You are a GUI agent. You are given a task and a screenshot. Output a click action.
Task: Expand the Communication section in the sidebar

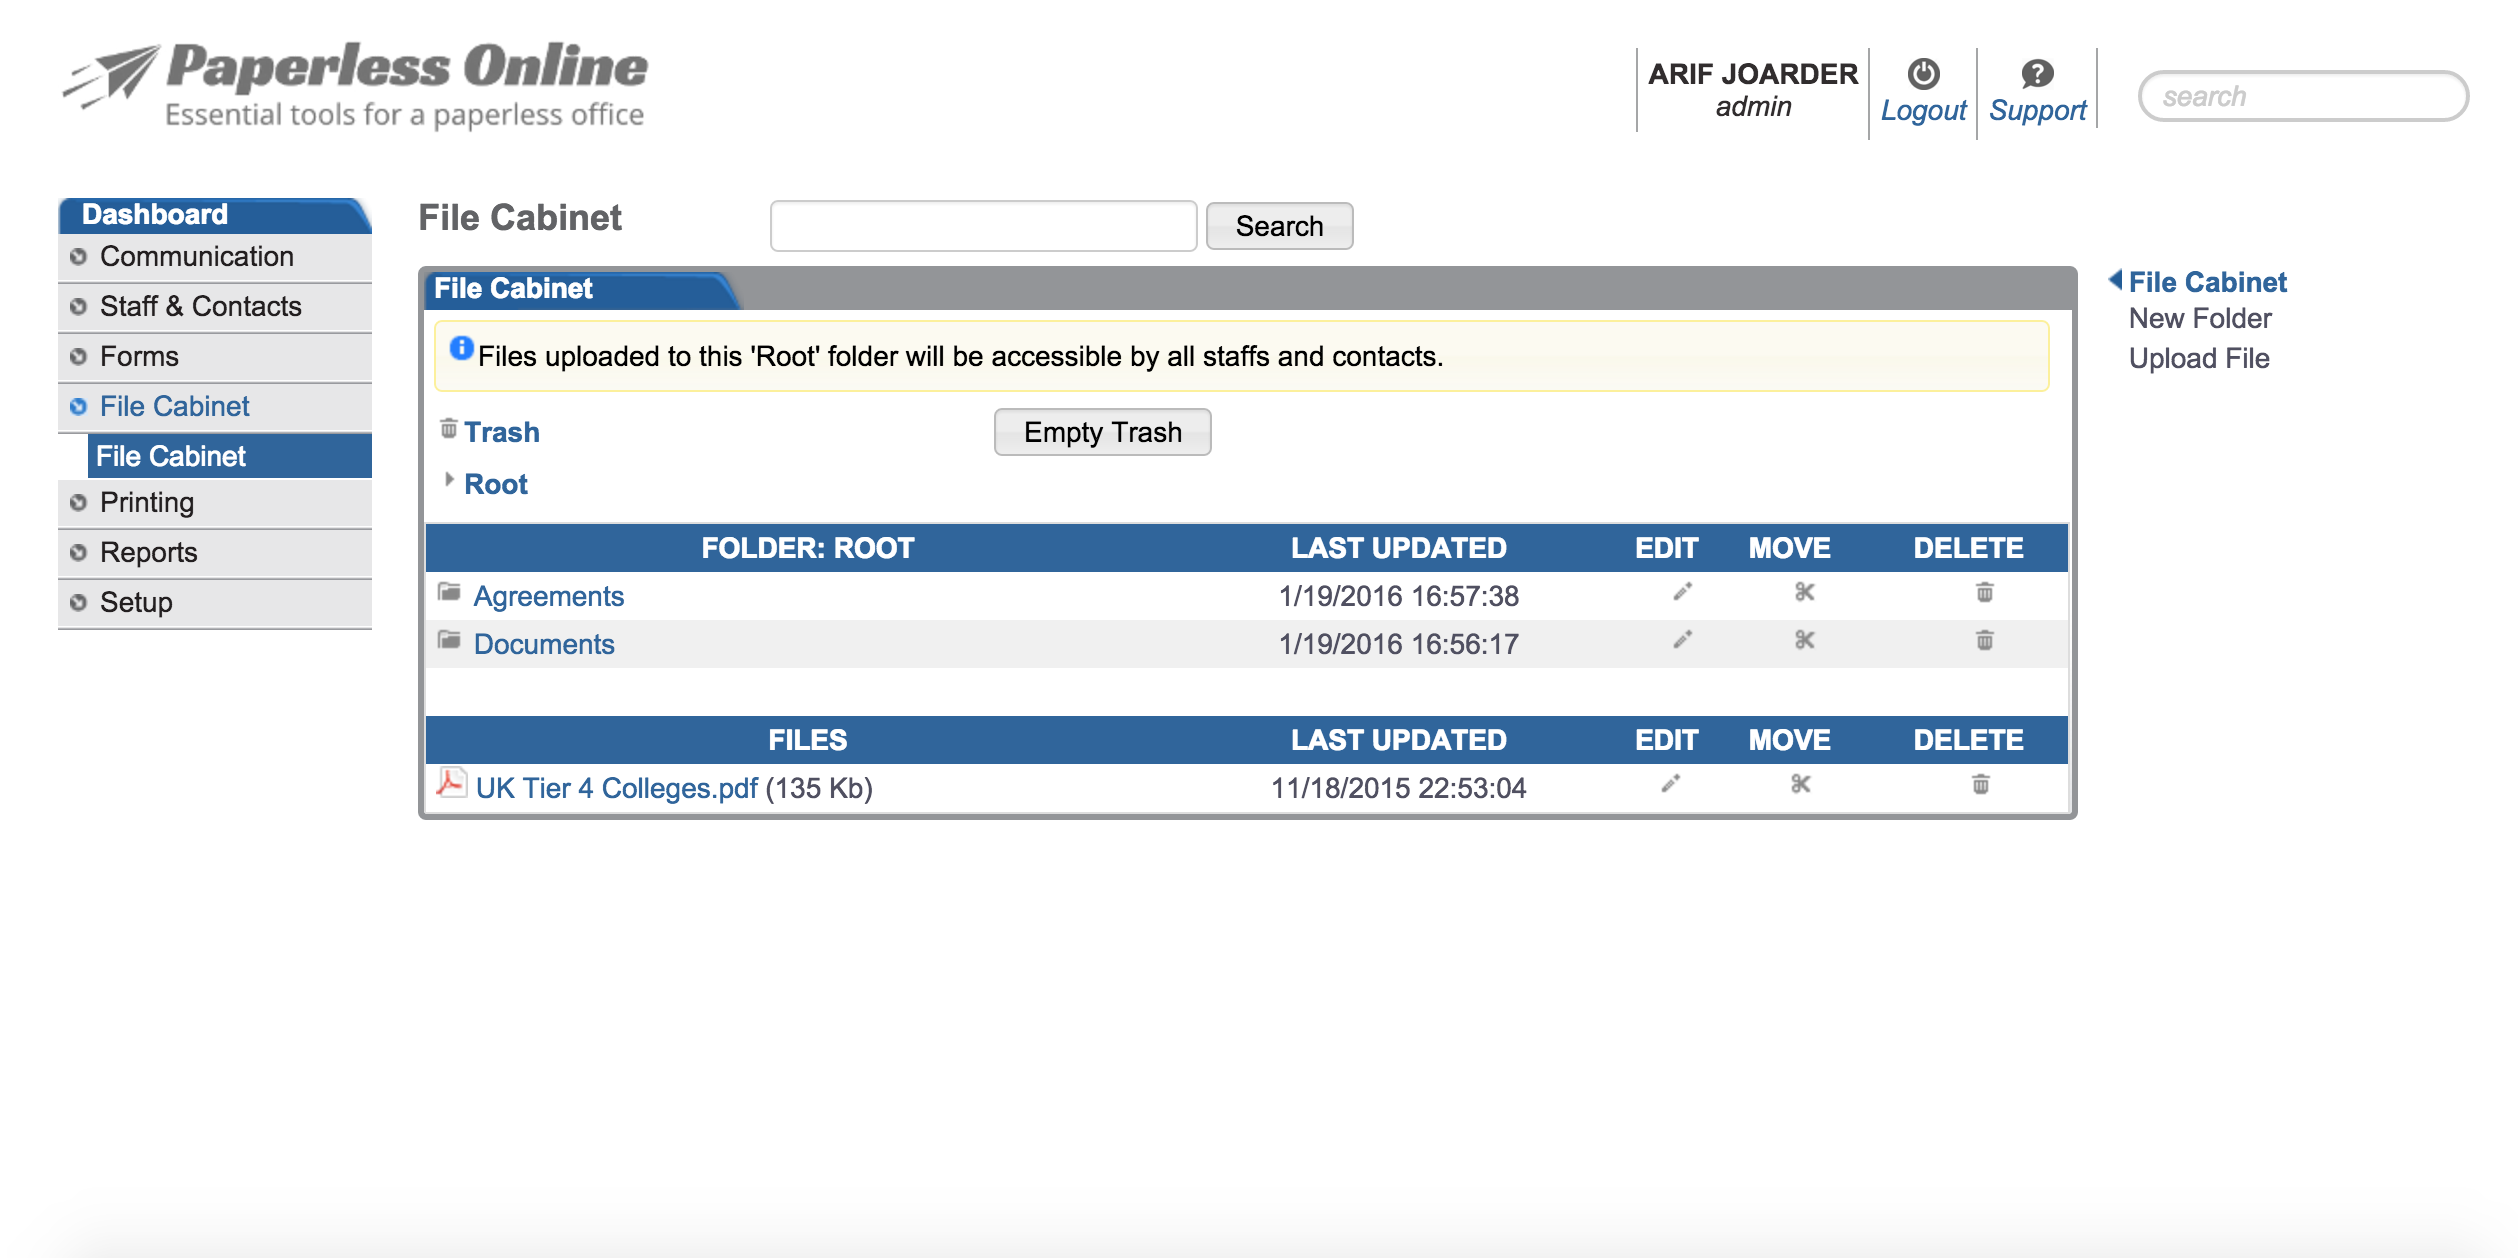78,257
